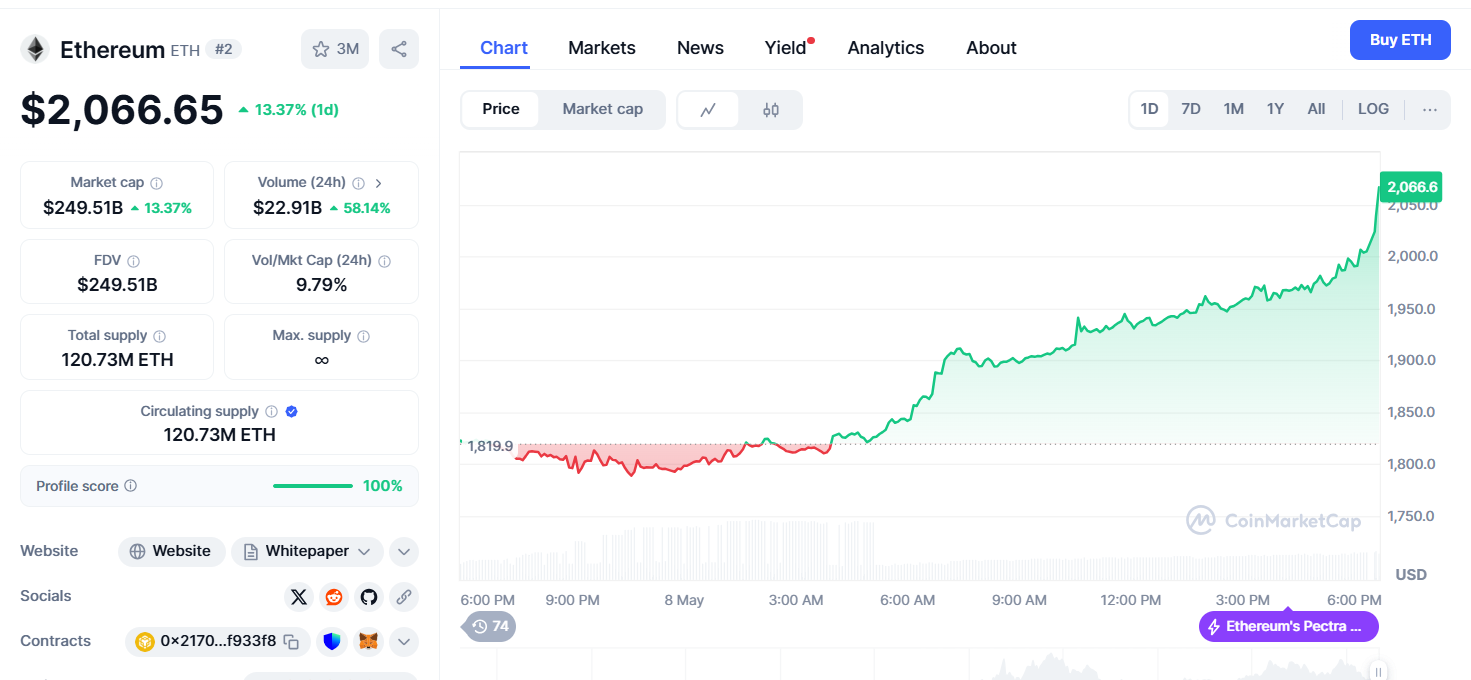This screenshot has width=1471, height=680.
Task: Set chart range to 1D
Action: click(1149, 109)
